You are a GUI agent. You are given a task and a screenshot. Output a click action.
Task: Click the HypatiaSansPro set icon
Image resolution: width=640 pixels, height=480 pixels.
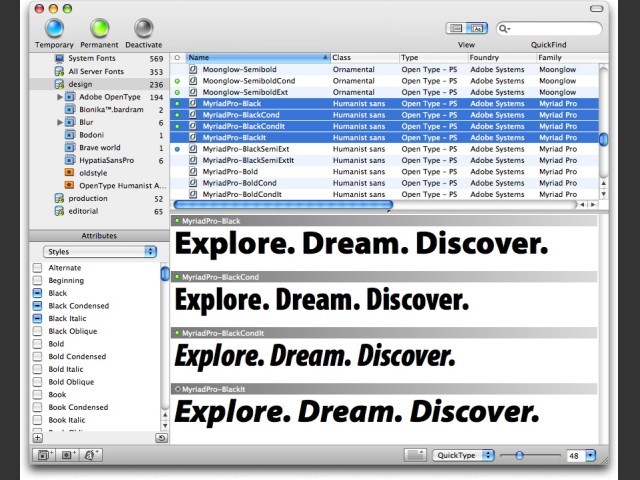pos(70,160)
